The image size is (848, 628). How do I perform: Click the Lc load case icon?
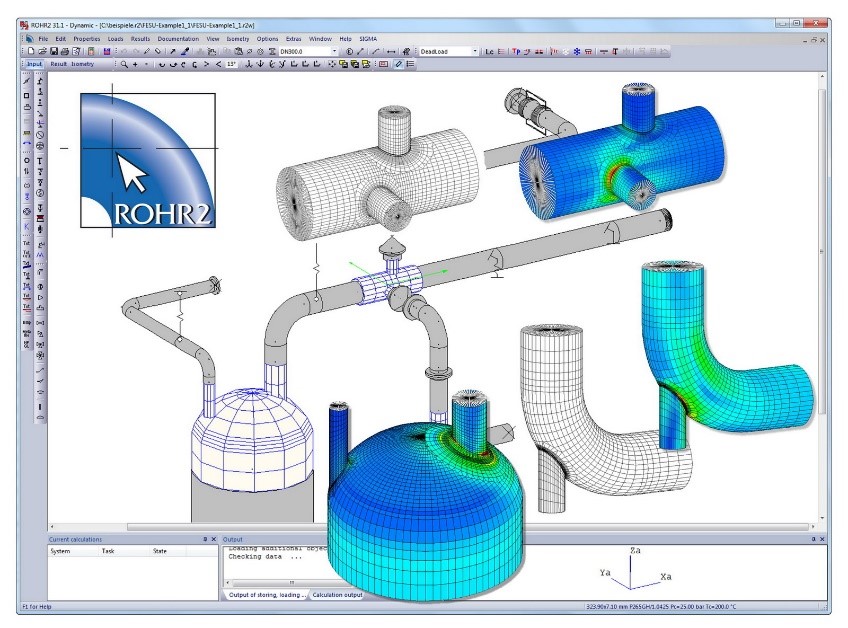tap(489, 51)
